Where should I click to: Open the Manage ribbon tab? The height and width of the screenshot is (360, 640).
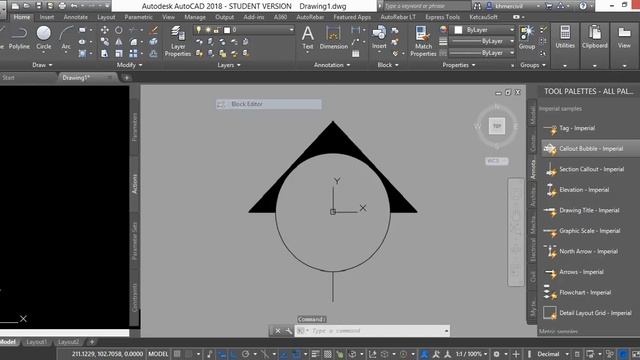[x=195, y=17]
